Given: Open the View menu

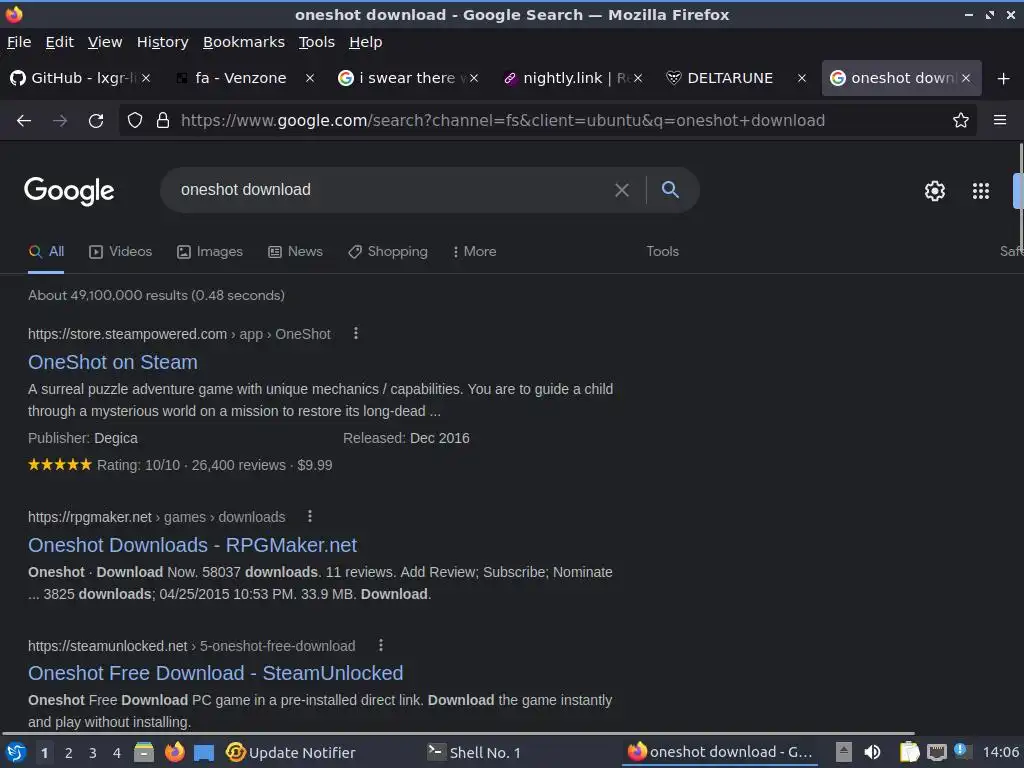Looking at the screenshot, I should (x=105, y=42).
